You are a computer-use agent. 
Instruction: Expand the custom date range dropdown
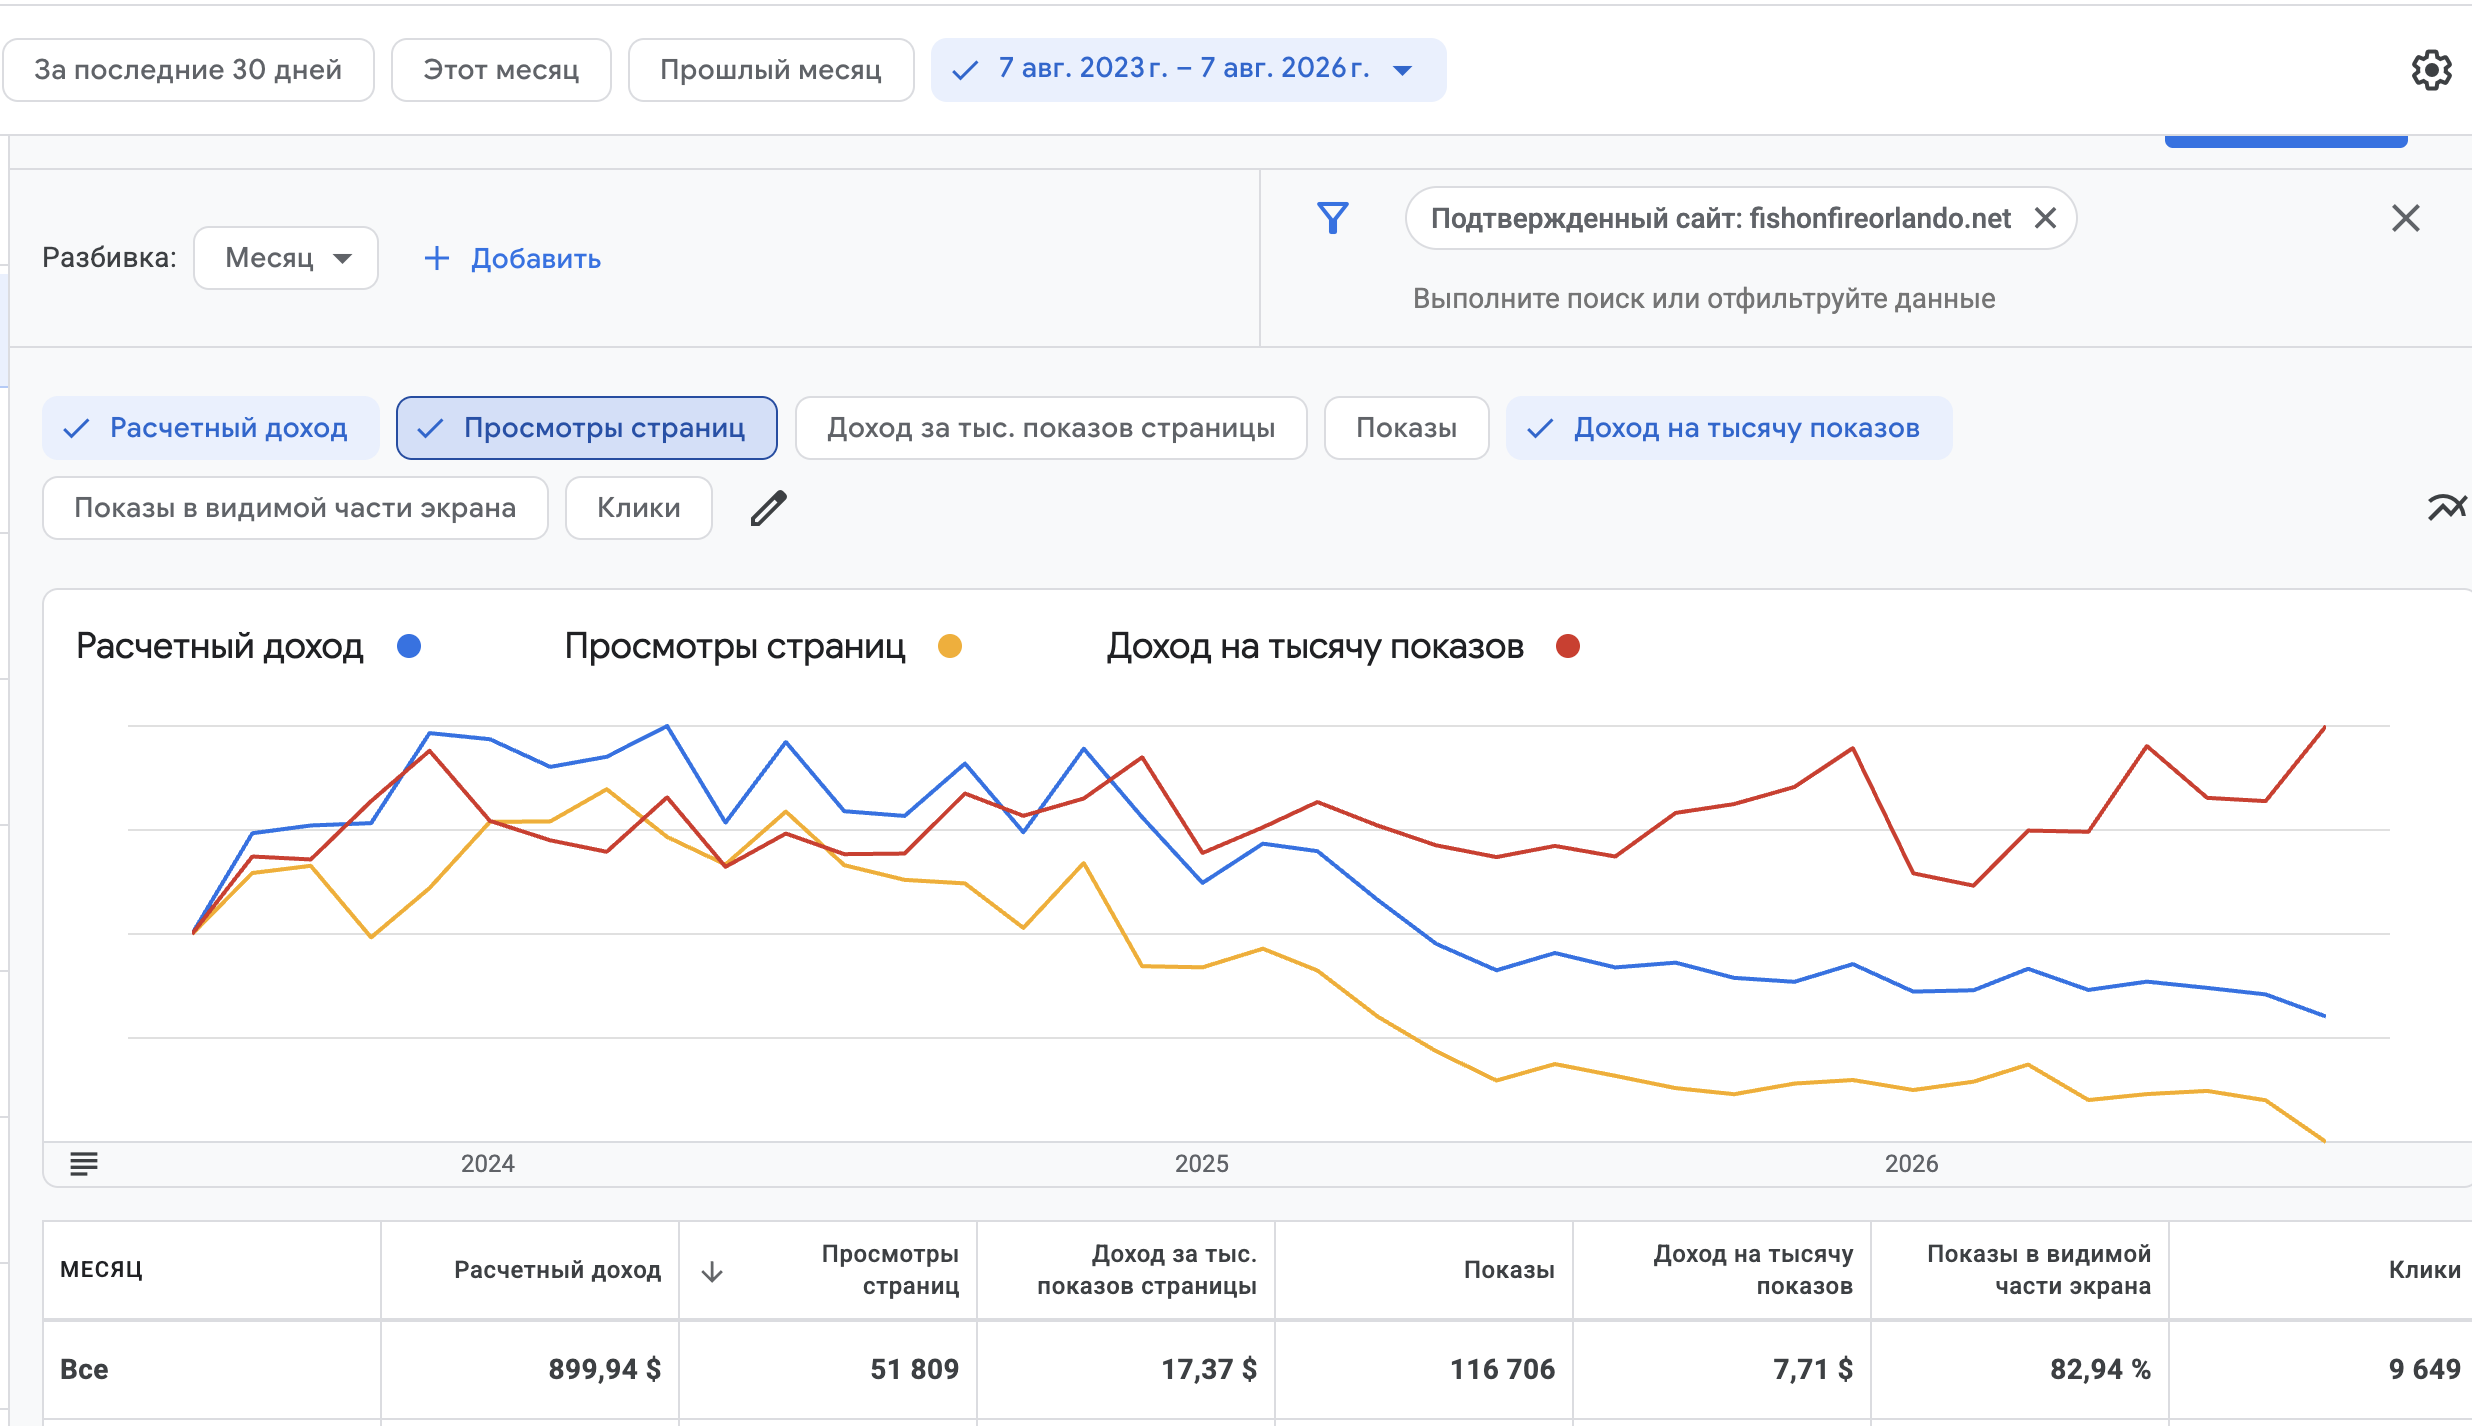(x=1189, y=70)
